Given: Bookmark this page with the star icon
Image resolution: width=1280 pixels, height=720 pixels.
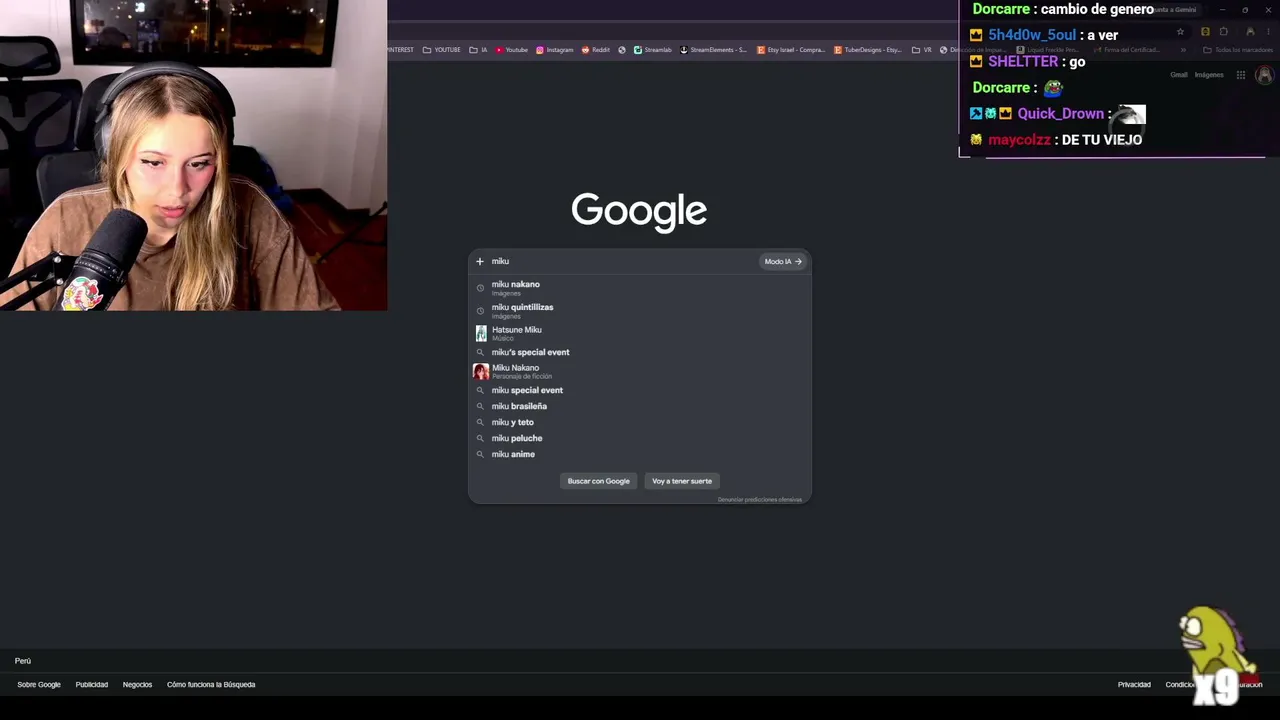Looking at the screenshot, I should (1180, 32).
